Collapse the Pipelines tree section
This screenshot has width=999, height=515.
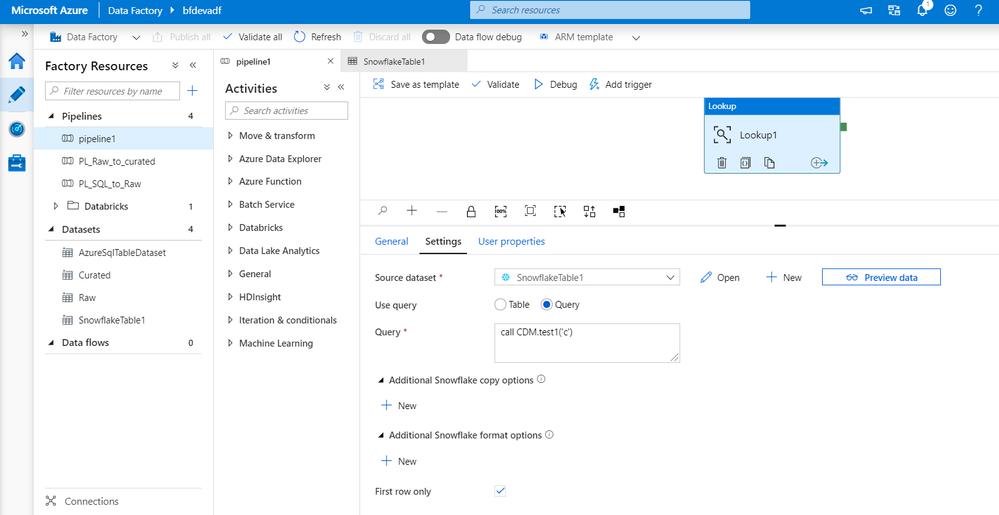point(51,116)
